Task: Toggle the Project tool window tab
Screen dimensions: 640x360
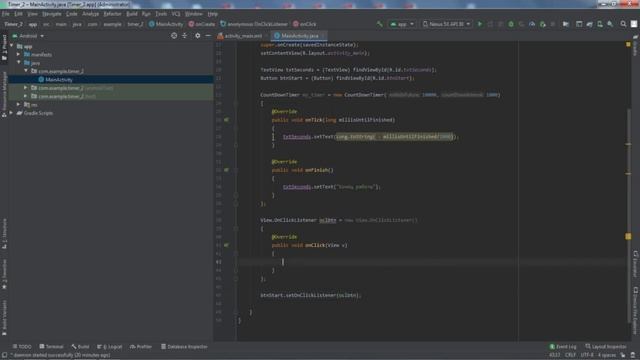Action: tap(4, 48)
